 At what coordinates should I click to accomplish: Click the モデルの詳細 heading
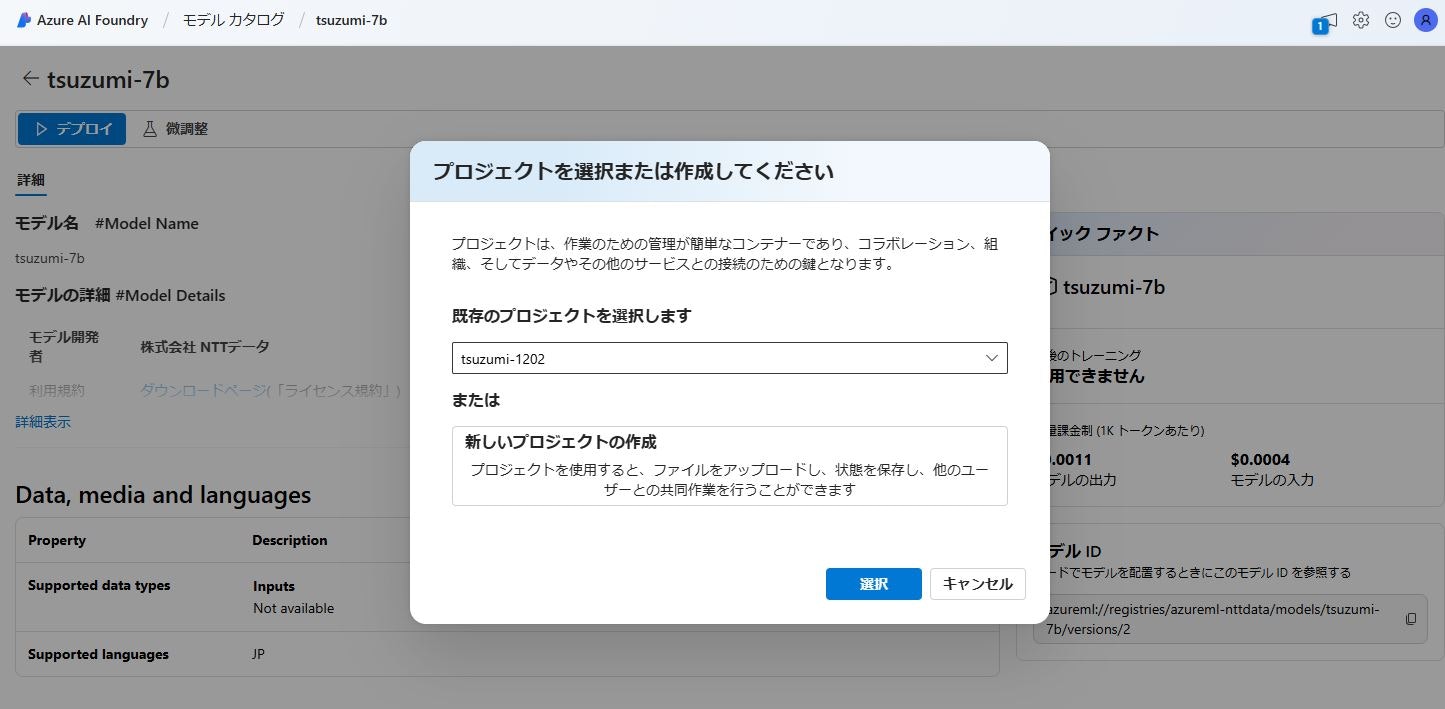point(63,295)
